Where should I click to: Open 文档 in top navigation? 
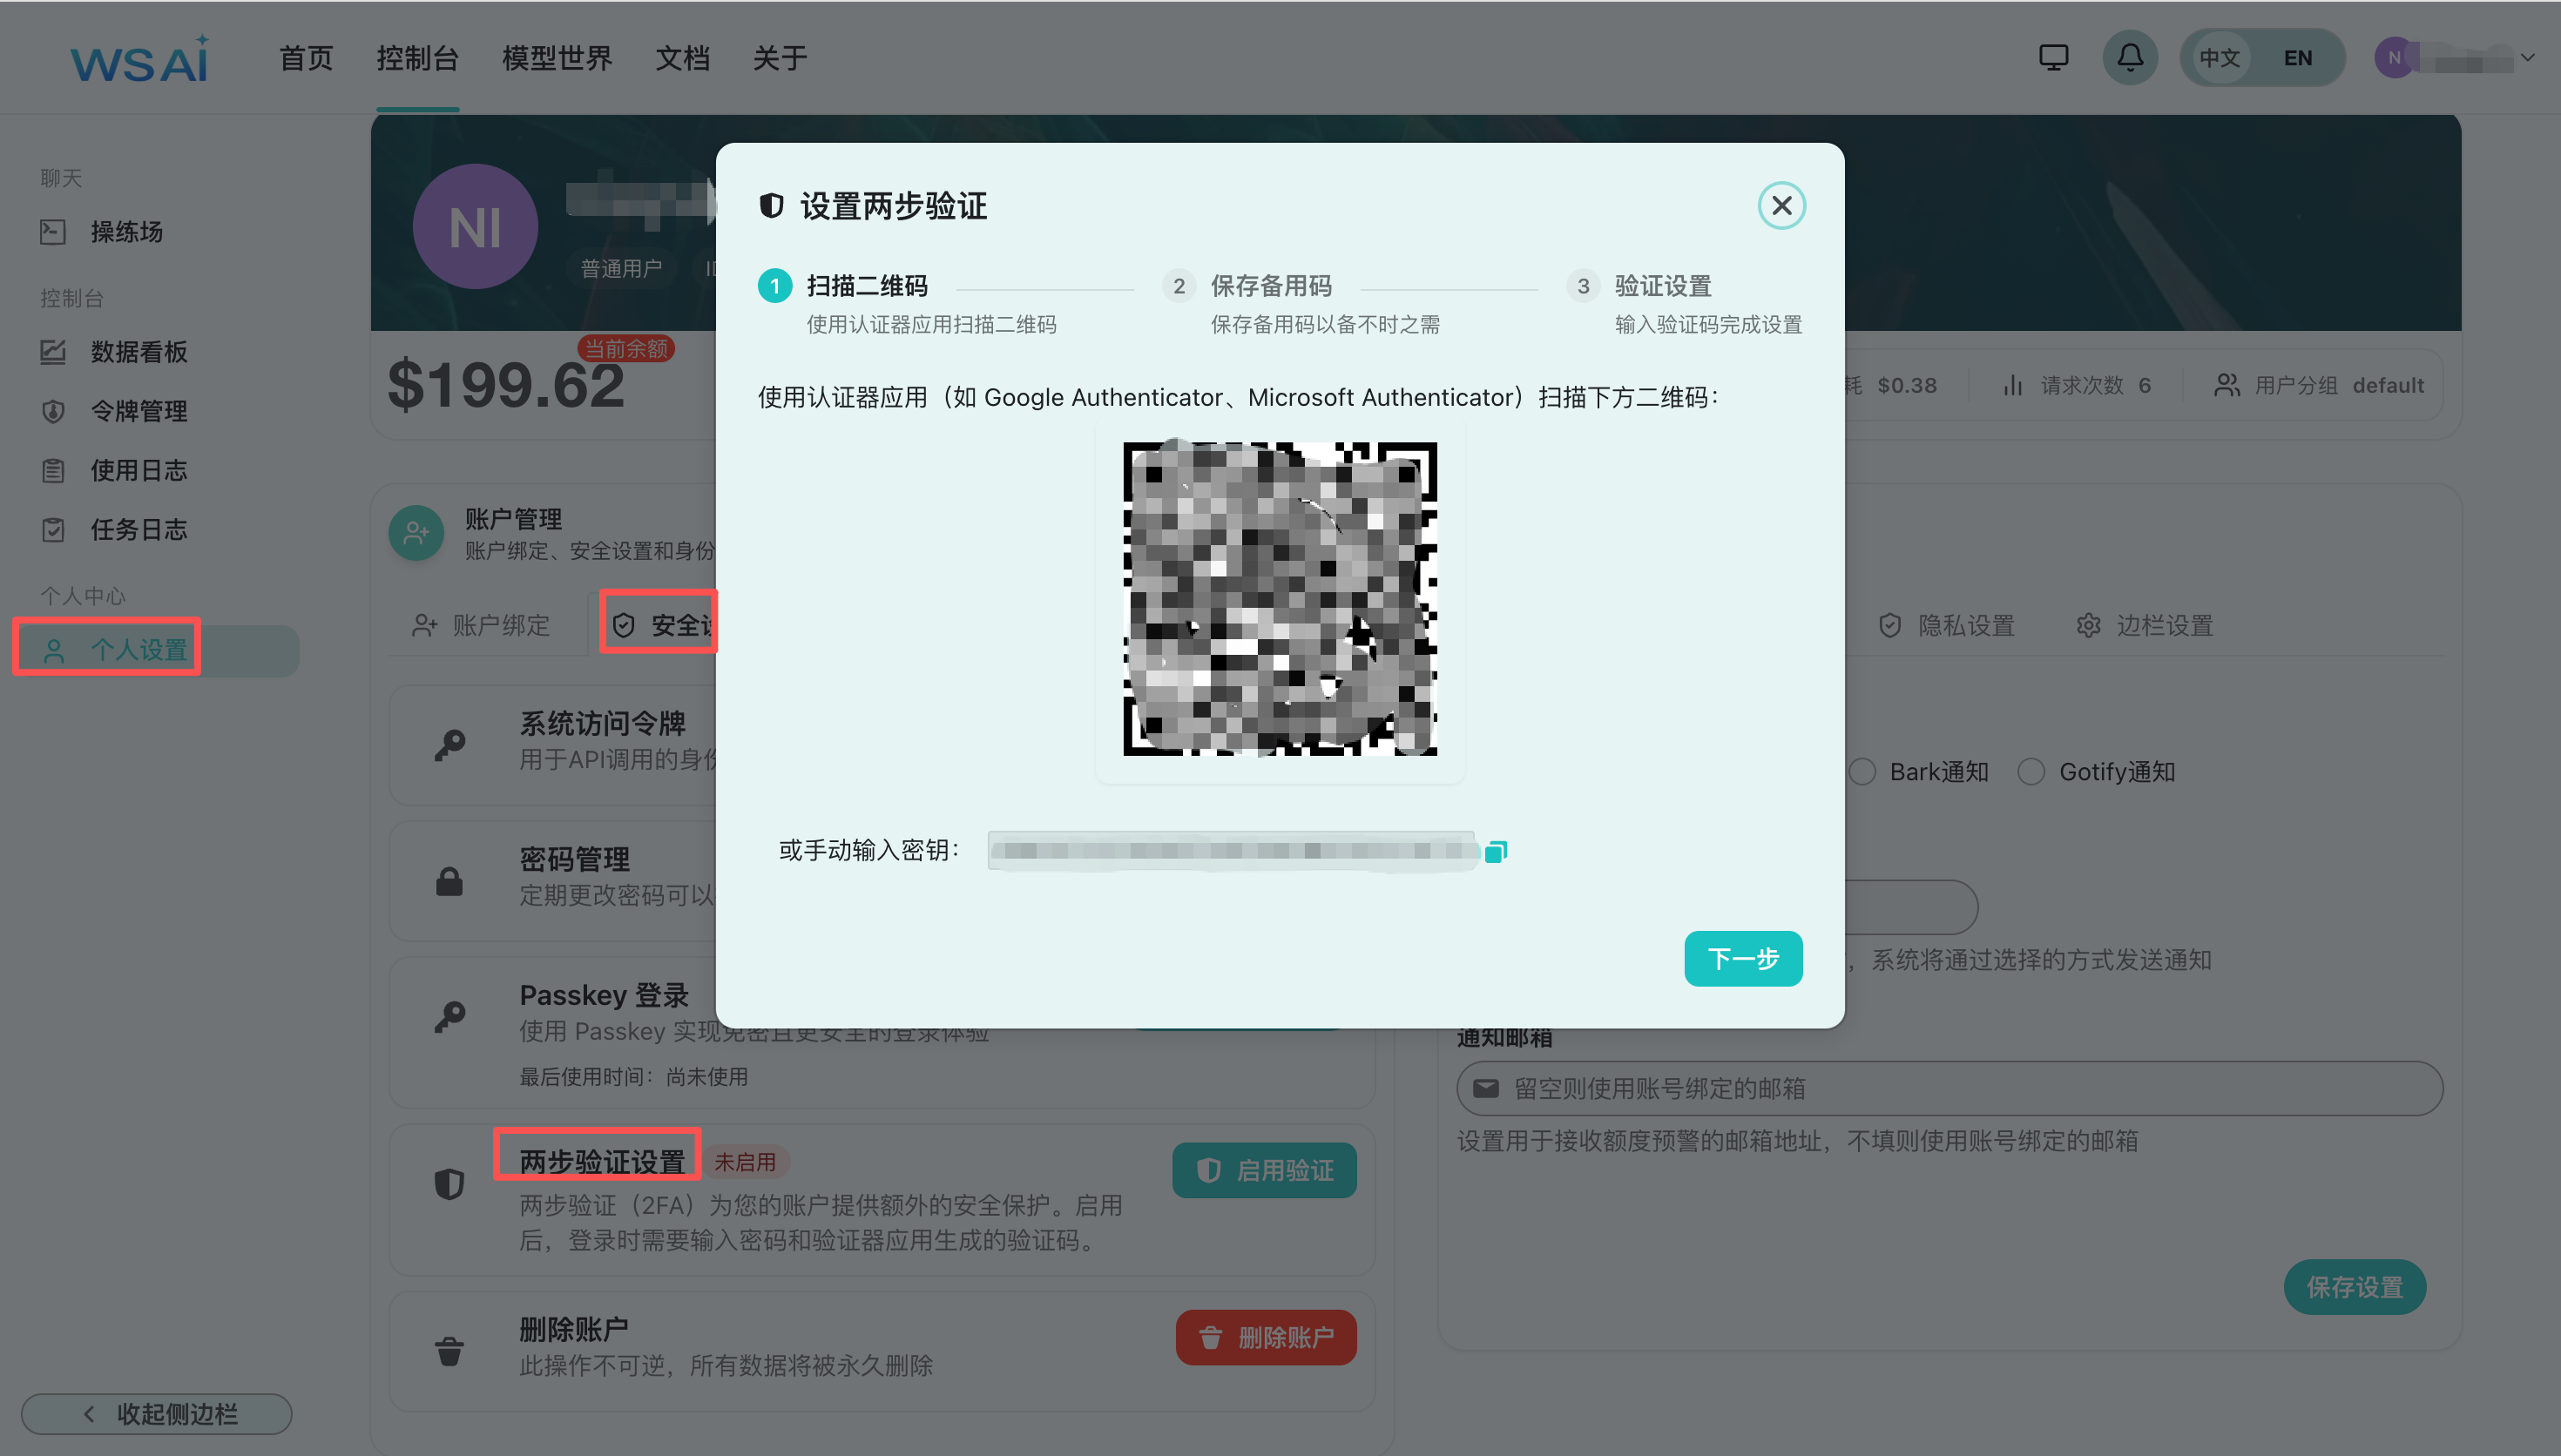pos(682,58)
